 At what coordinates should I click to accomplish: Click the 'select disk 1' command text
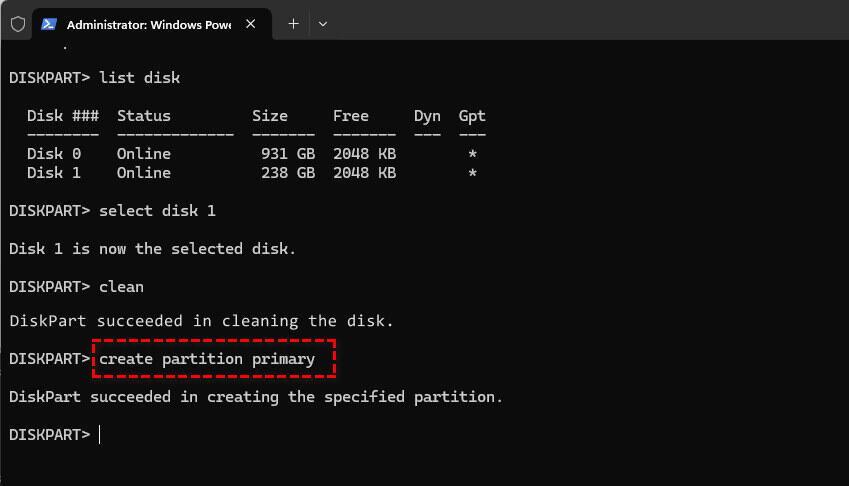pyautogui.click(x=157, y=211)
